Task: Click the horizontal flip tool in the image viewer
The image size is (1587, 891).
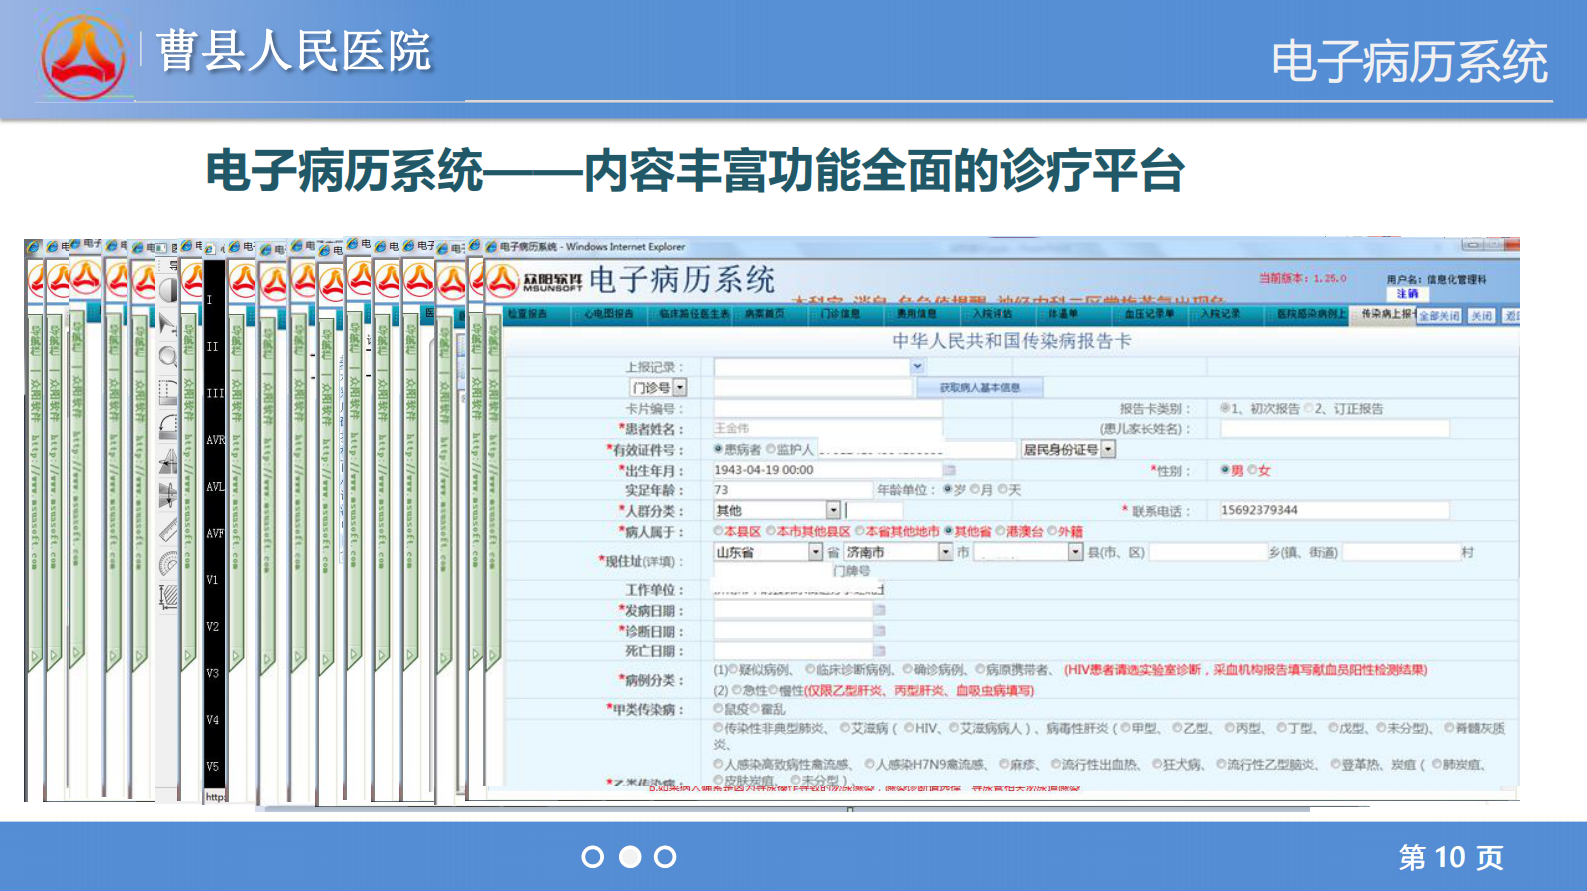Action: 168,461
